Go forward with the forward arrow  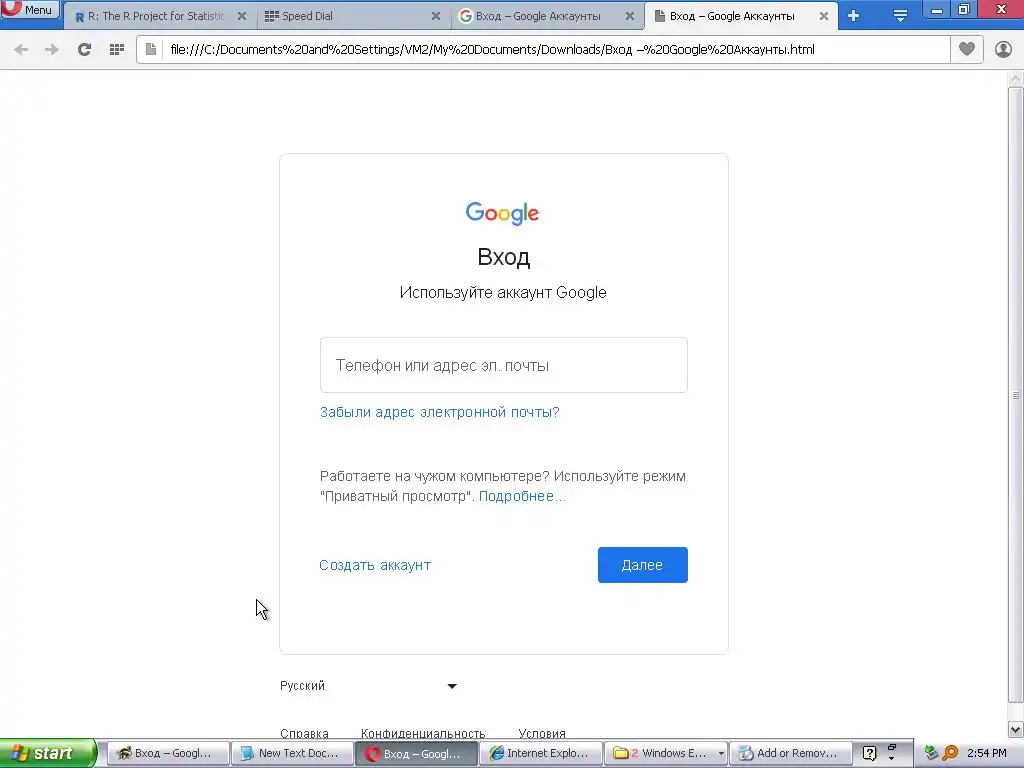[x=52, y=50]
